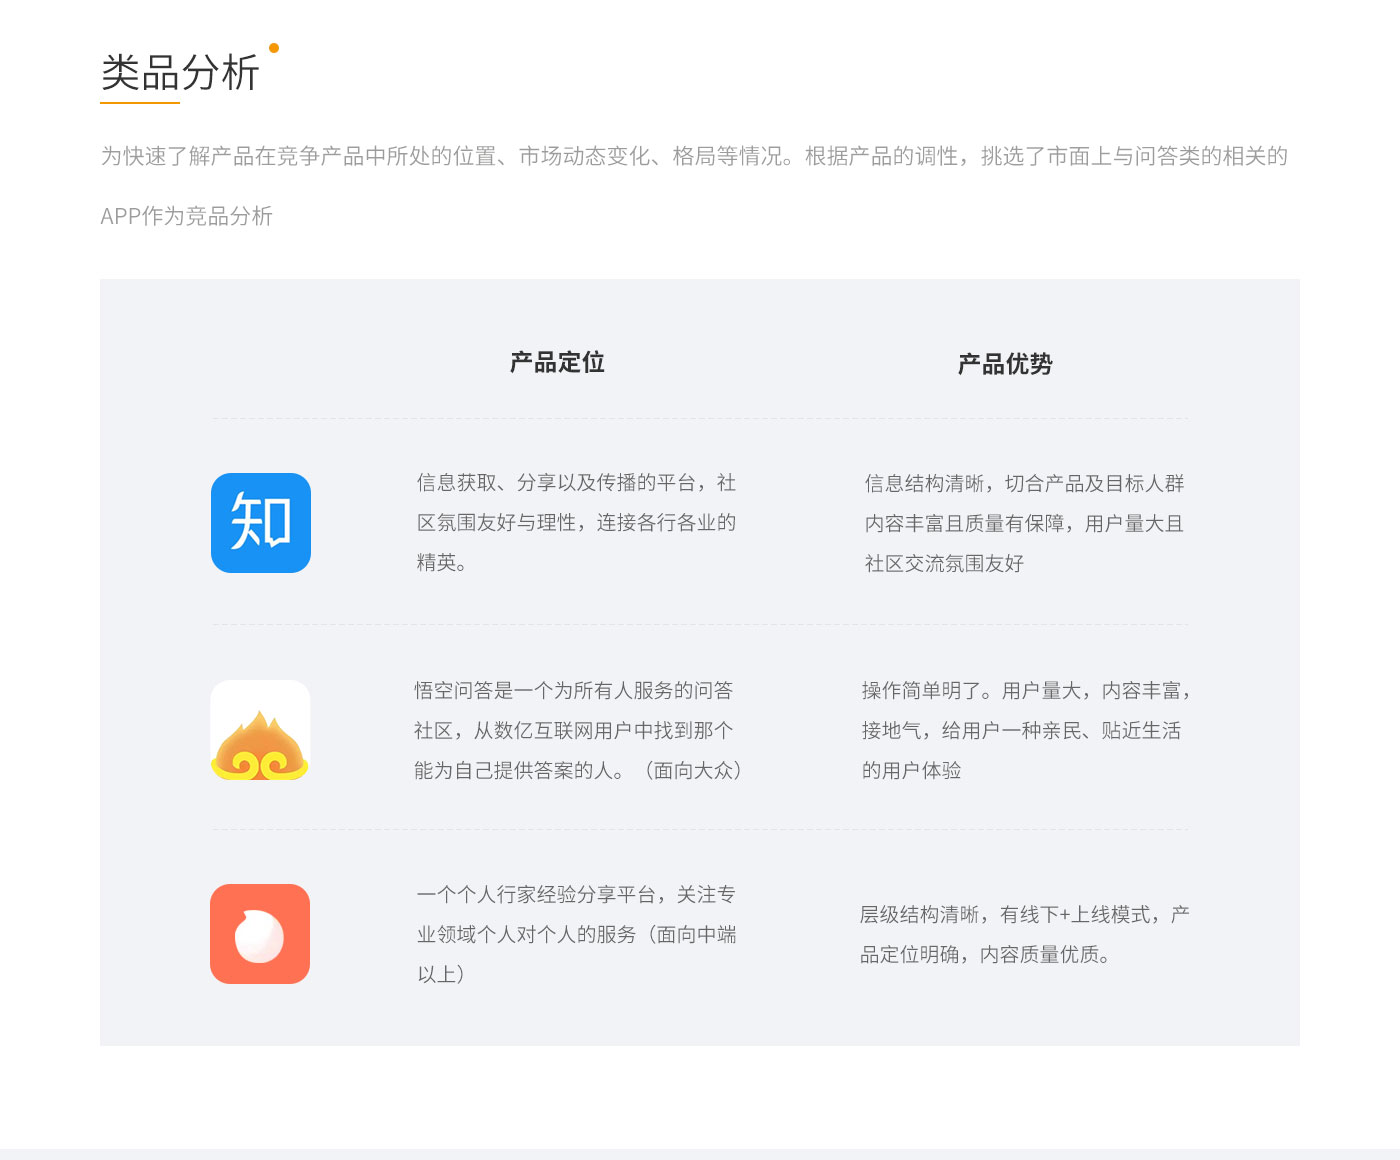The height and width of the screenshot is (1160, 1400).
Task: Click the orange dot beside the title
Action: click(x=274, y=48)
